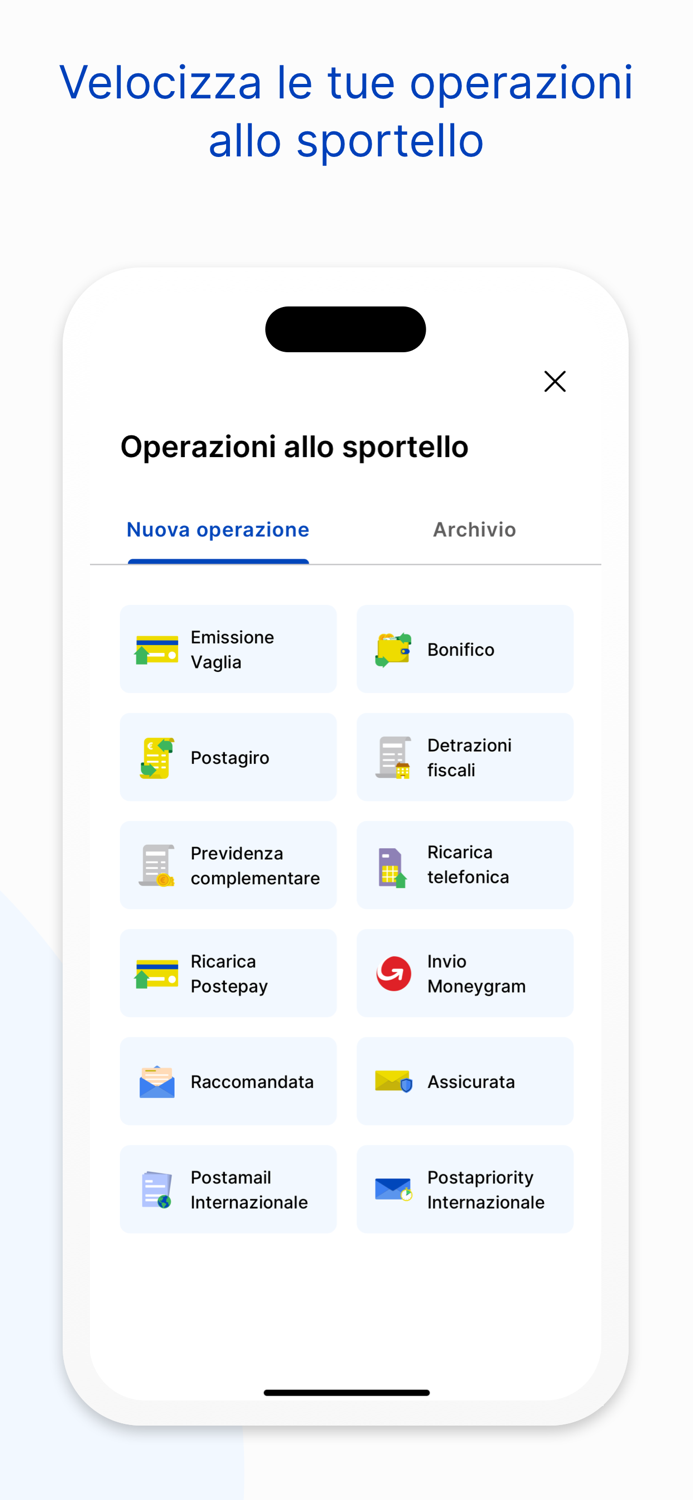Tap the home indicator bar
The width and height of the screenshot is (693, 1500).
(346, 1392)
